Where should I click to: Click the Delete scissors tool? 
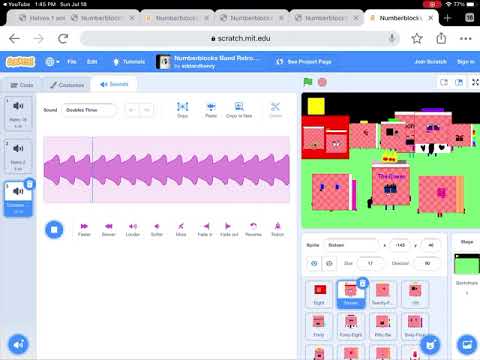pos(275,110)
